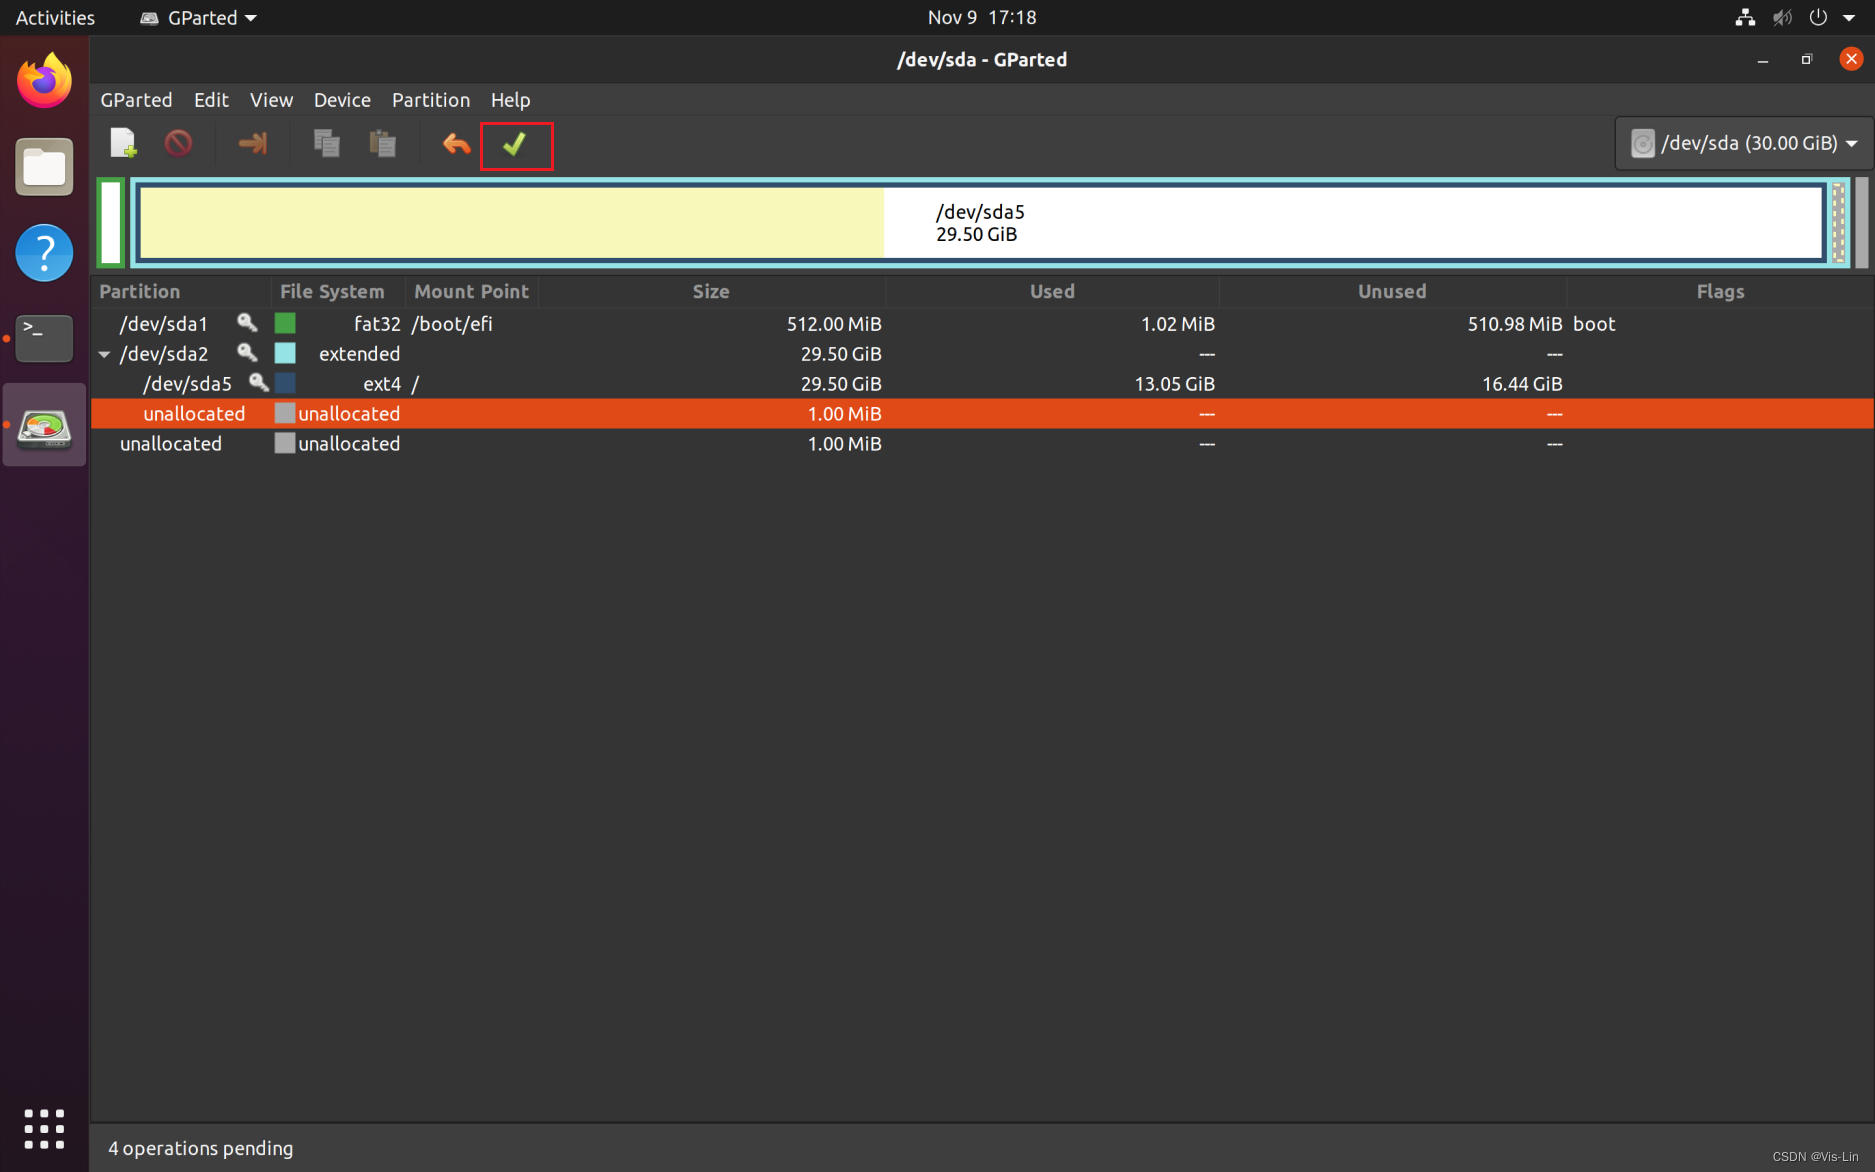The height and width of the screenshot is (1172, 1875).
Task: Undo last operation with orange arrow
Action: click(456, 143)
